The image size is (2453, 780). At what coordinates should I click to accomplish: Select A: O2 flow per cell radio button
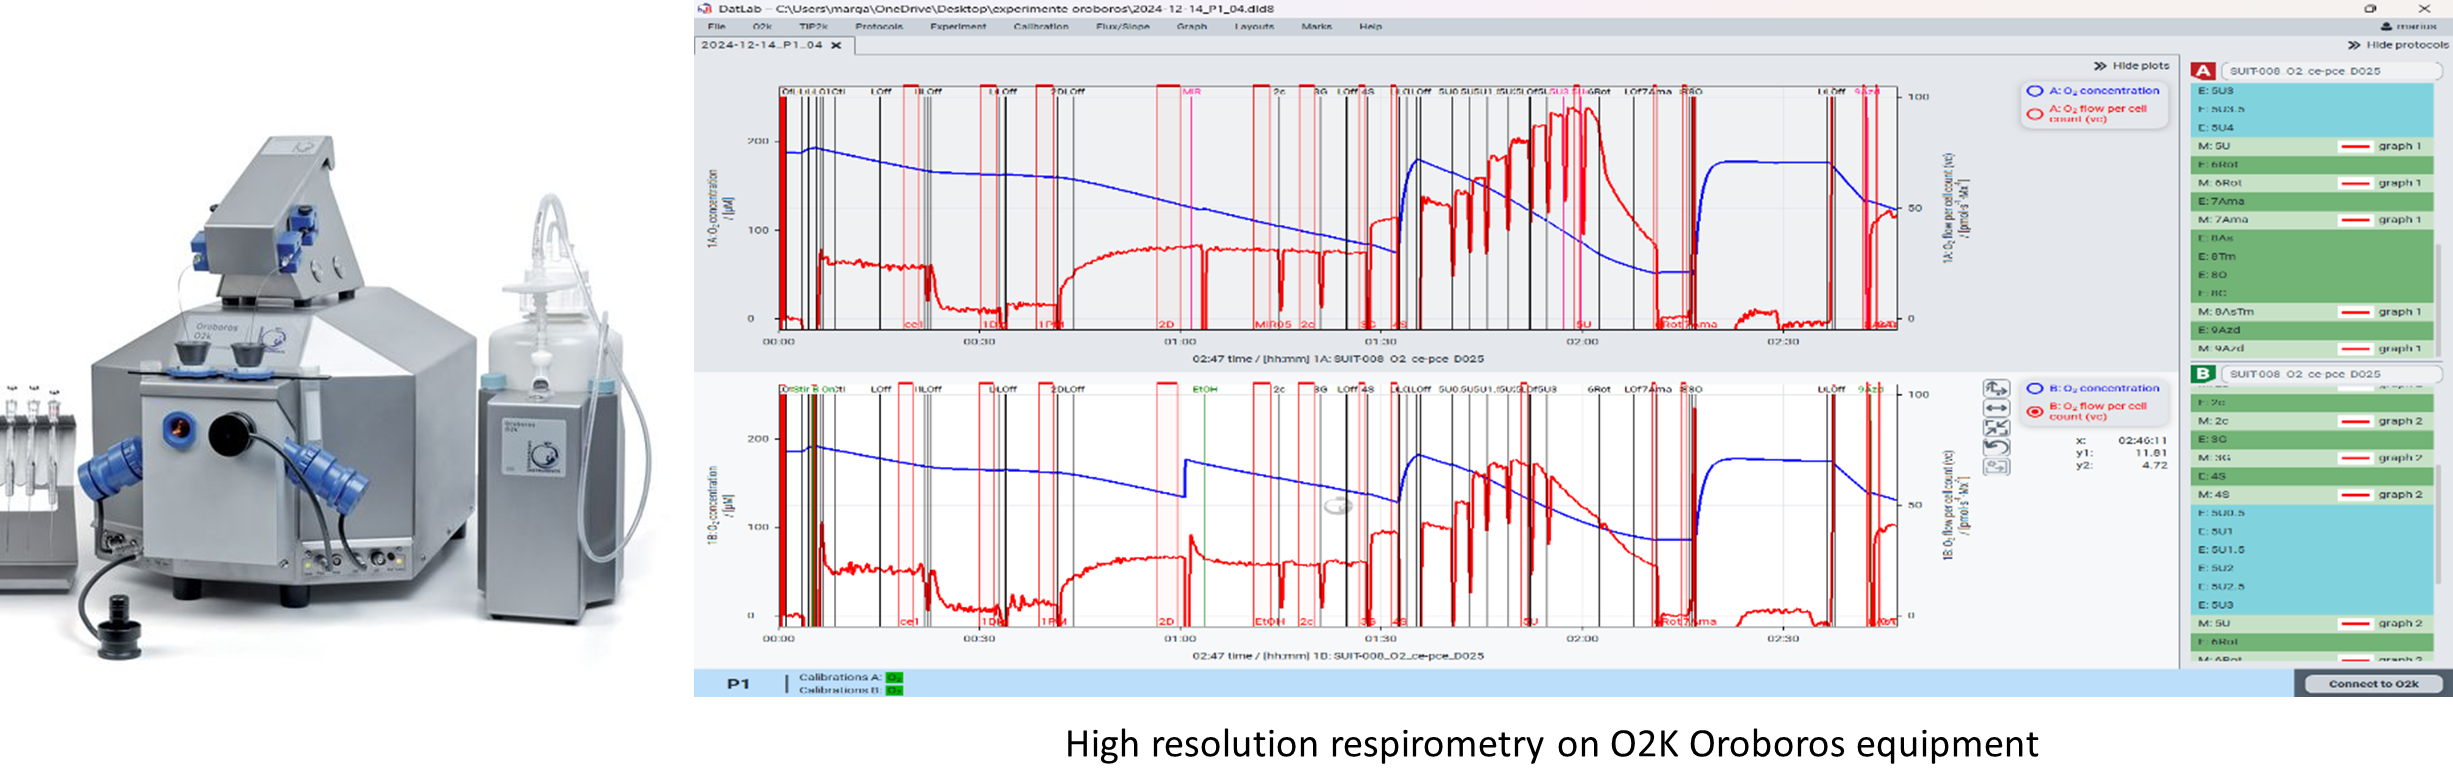tap(2034, 114)
